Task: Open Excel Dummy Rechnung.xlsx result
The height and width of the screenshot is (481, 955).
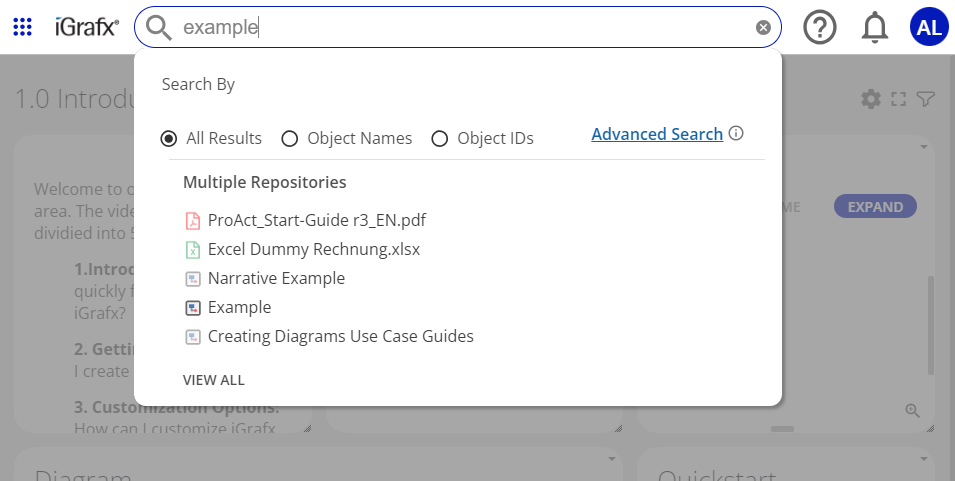Action: coord(313,249)
